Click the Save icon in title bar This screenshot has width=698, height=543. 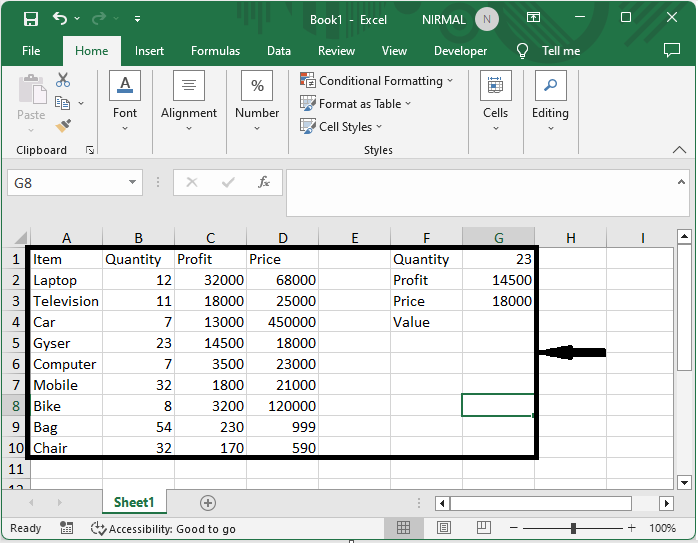click(x=30, y=19)
